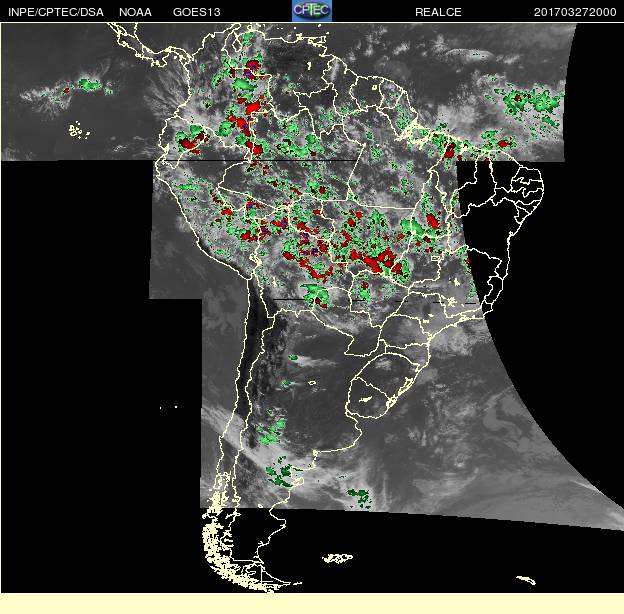The image size is (624, 614).
Task: Click the NOAA label in header
Action: 135,12
